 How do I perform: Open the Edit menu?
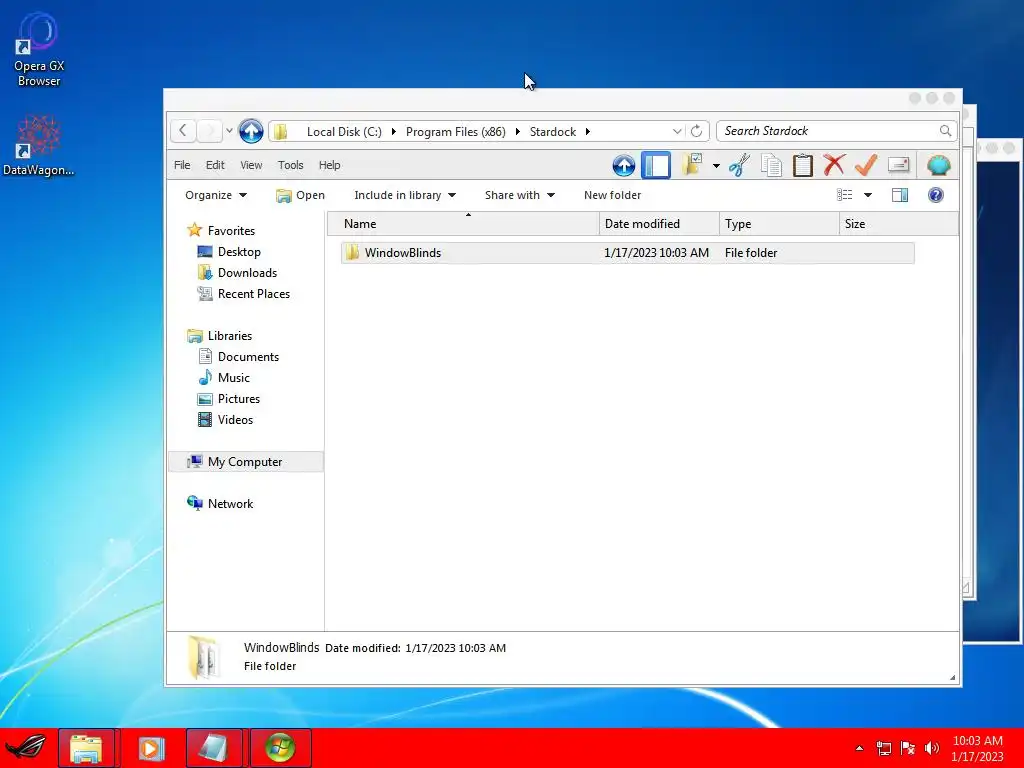[215, 165]
